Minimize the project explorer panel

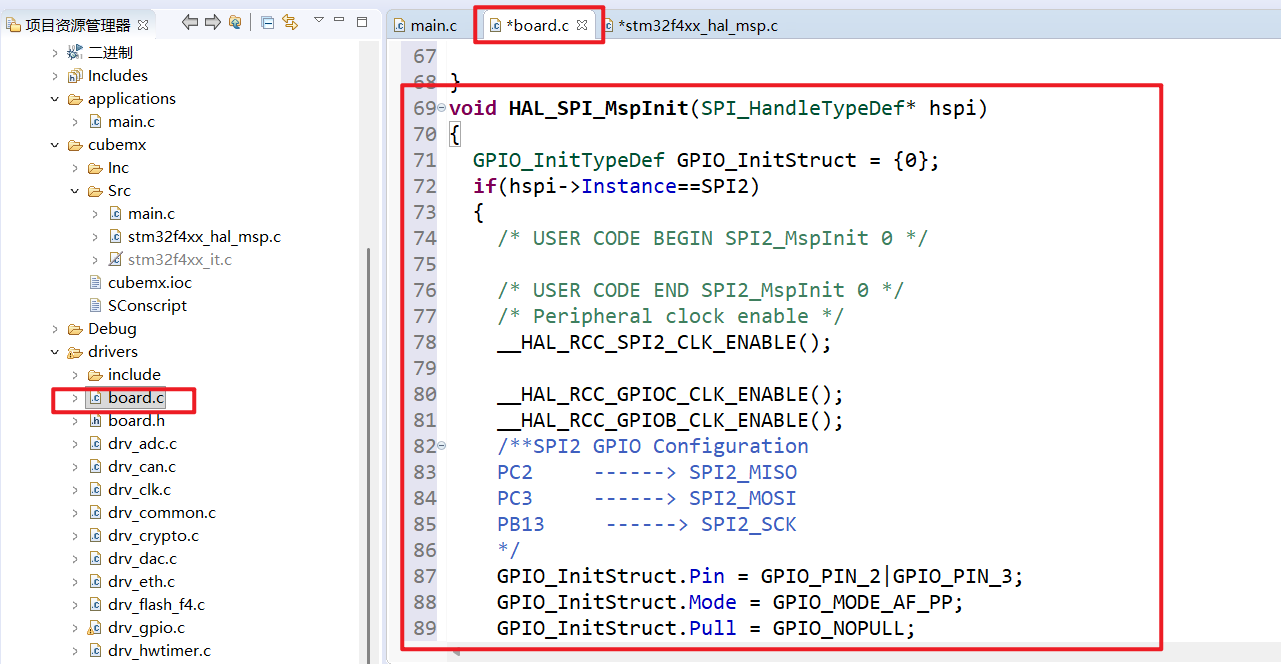click(x=340, y=20)
